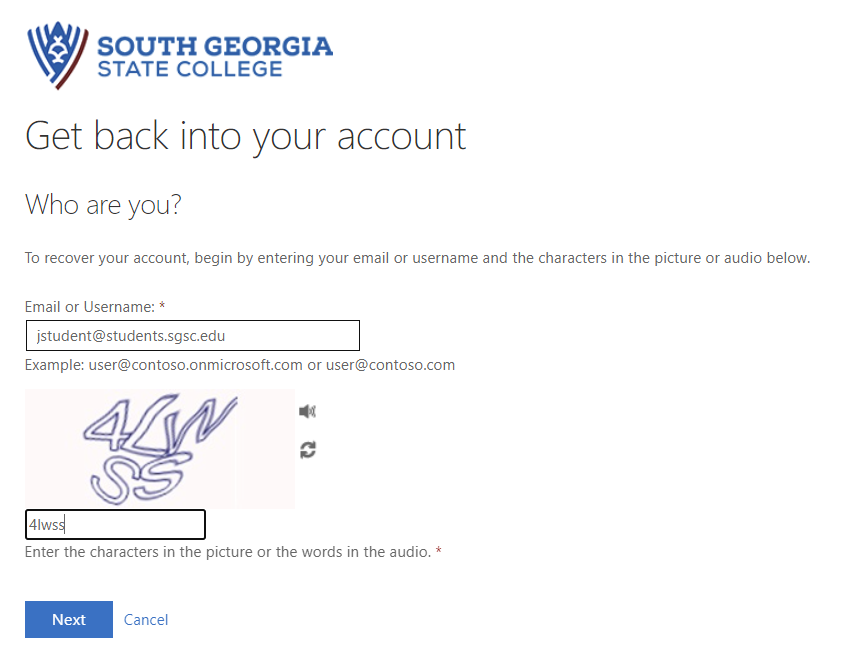Click the account recovery instruction paragraph
This screenshot has height=666, width=851.
point(417,258)
